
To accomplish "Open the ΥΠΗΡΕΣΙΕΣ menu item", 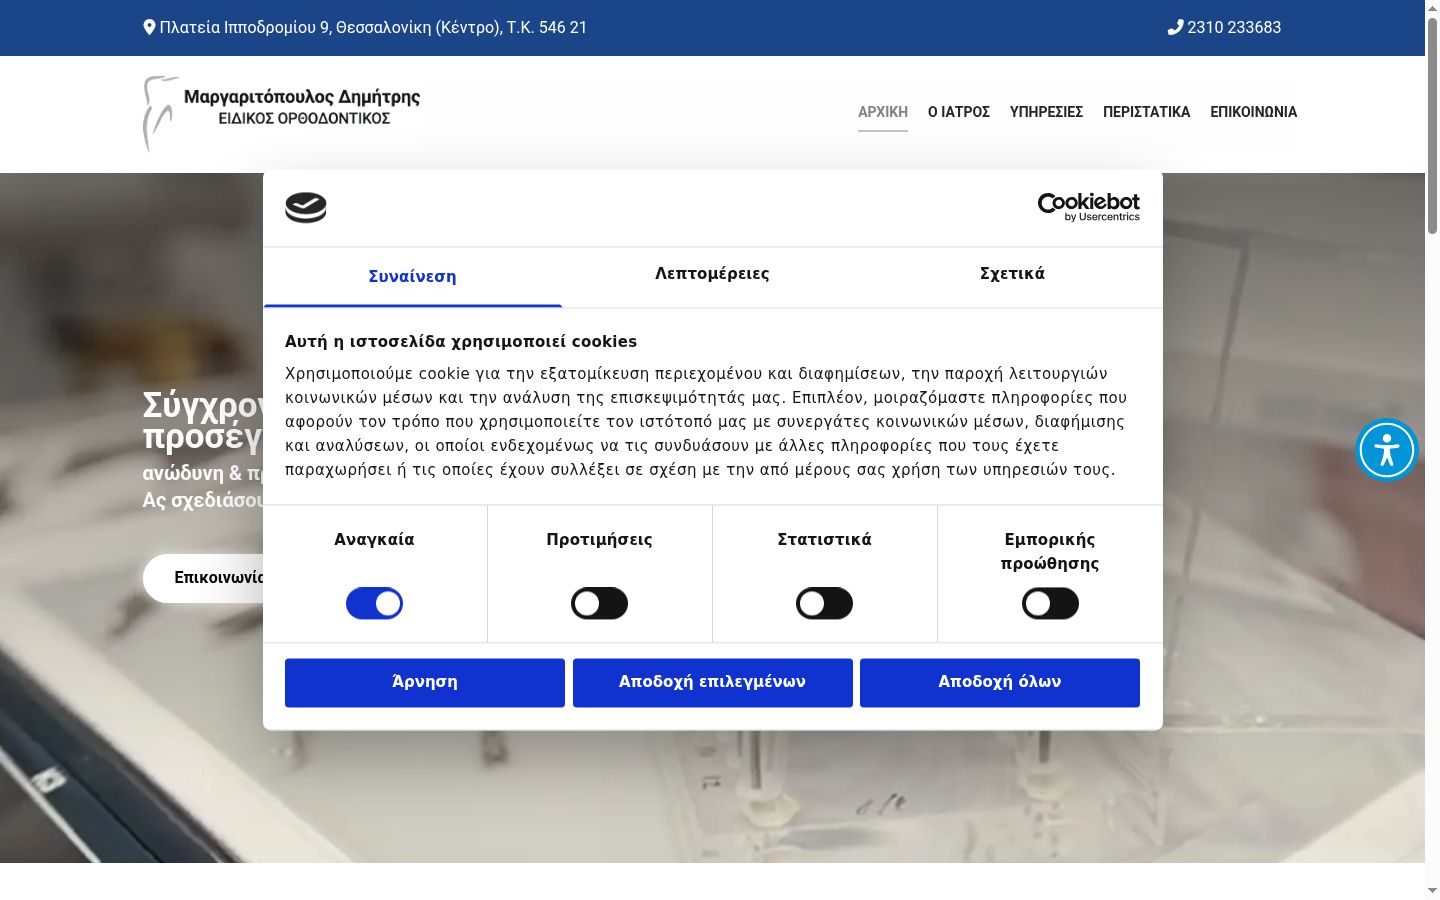I will coord(1046,112).
